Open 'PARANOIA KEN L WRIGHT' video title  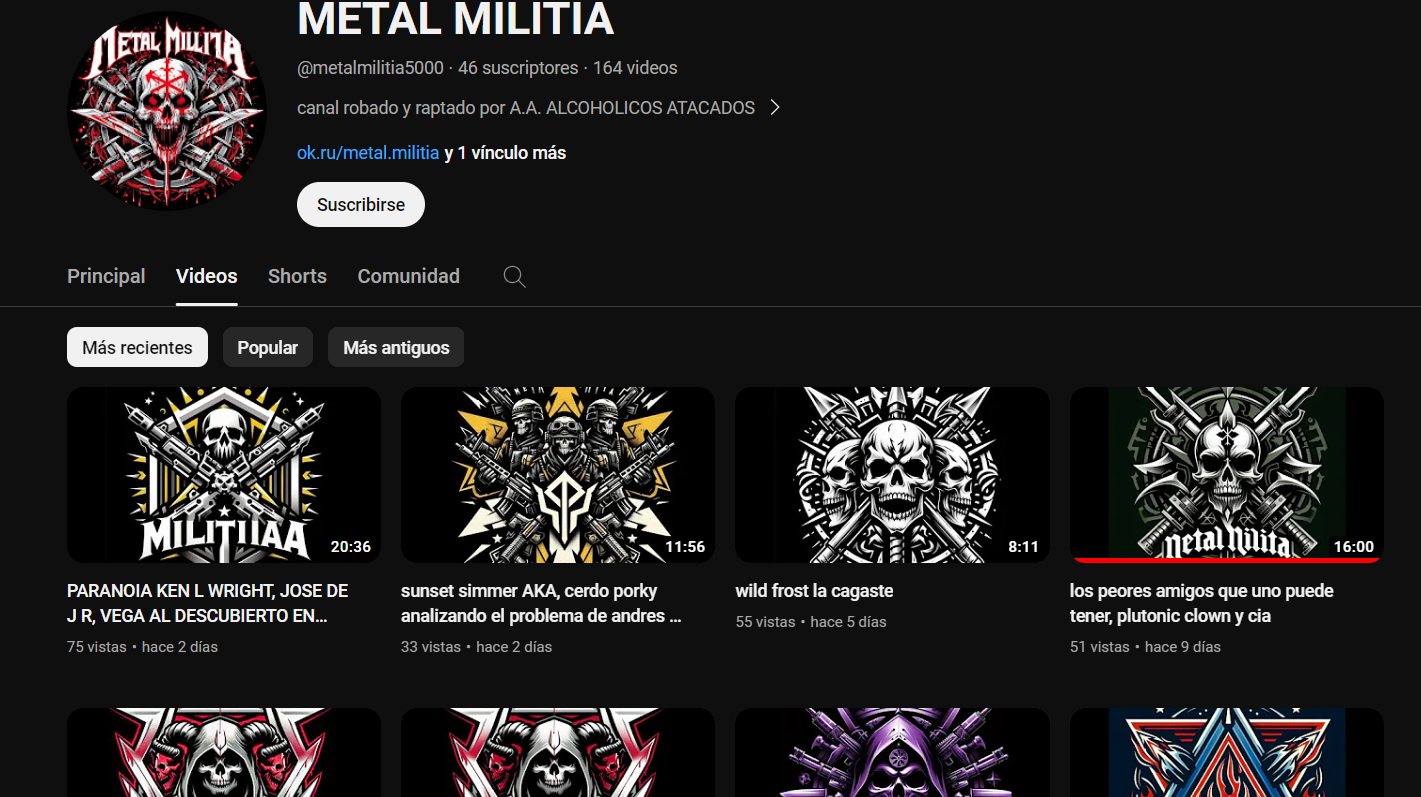pos(208,603)
